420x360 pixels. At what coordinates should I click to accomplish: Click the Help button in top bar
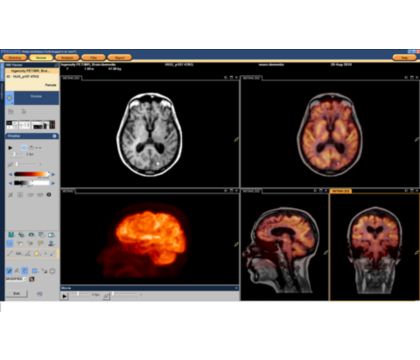click(404, 58)
